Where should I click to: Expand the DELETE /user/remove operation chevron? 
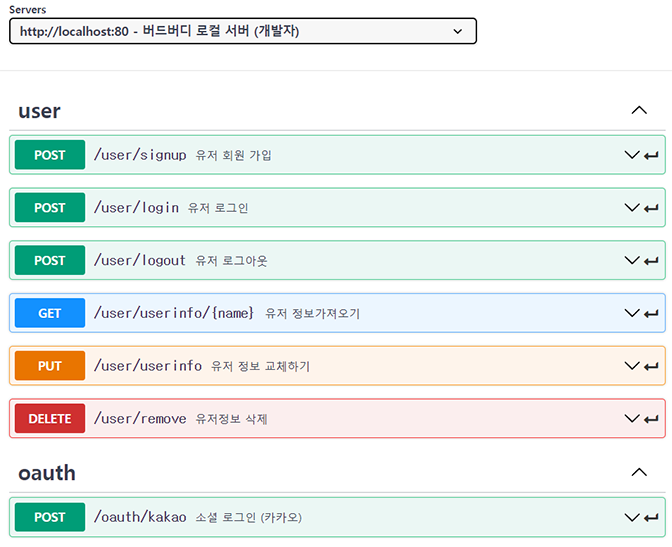(632, 418)
